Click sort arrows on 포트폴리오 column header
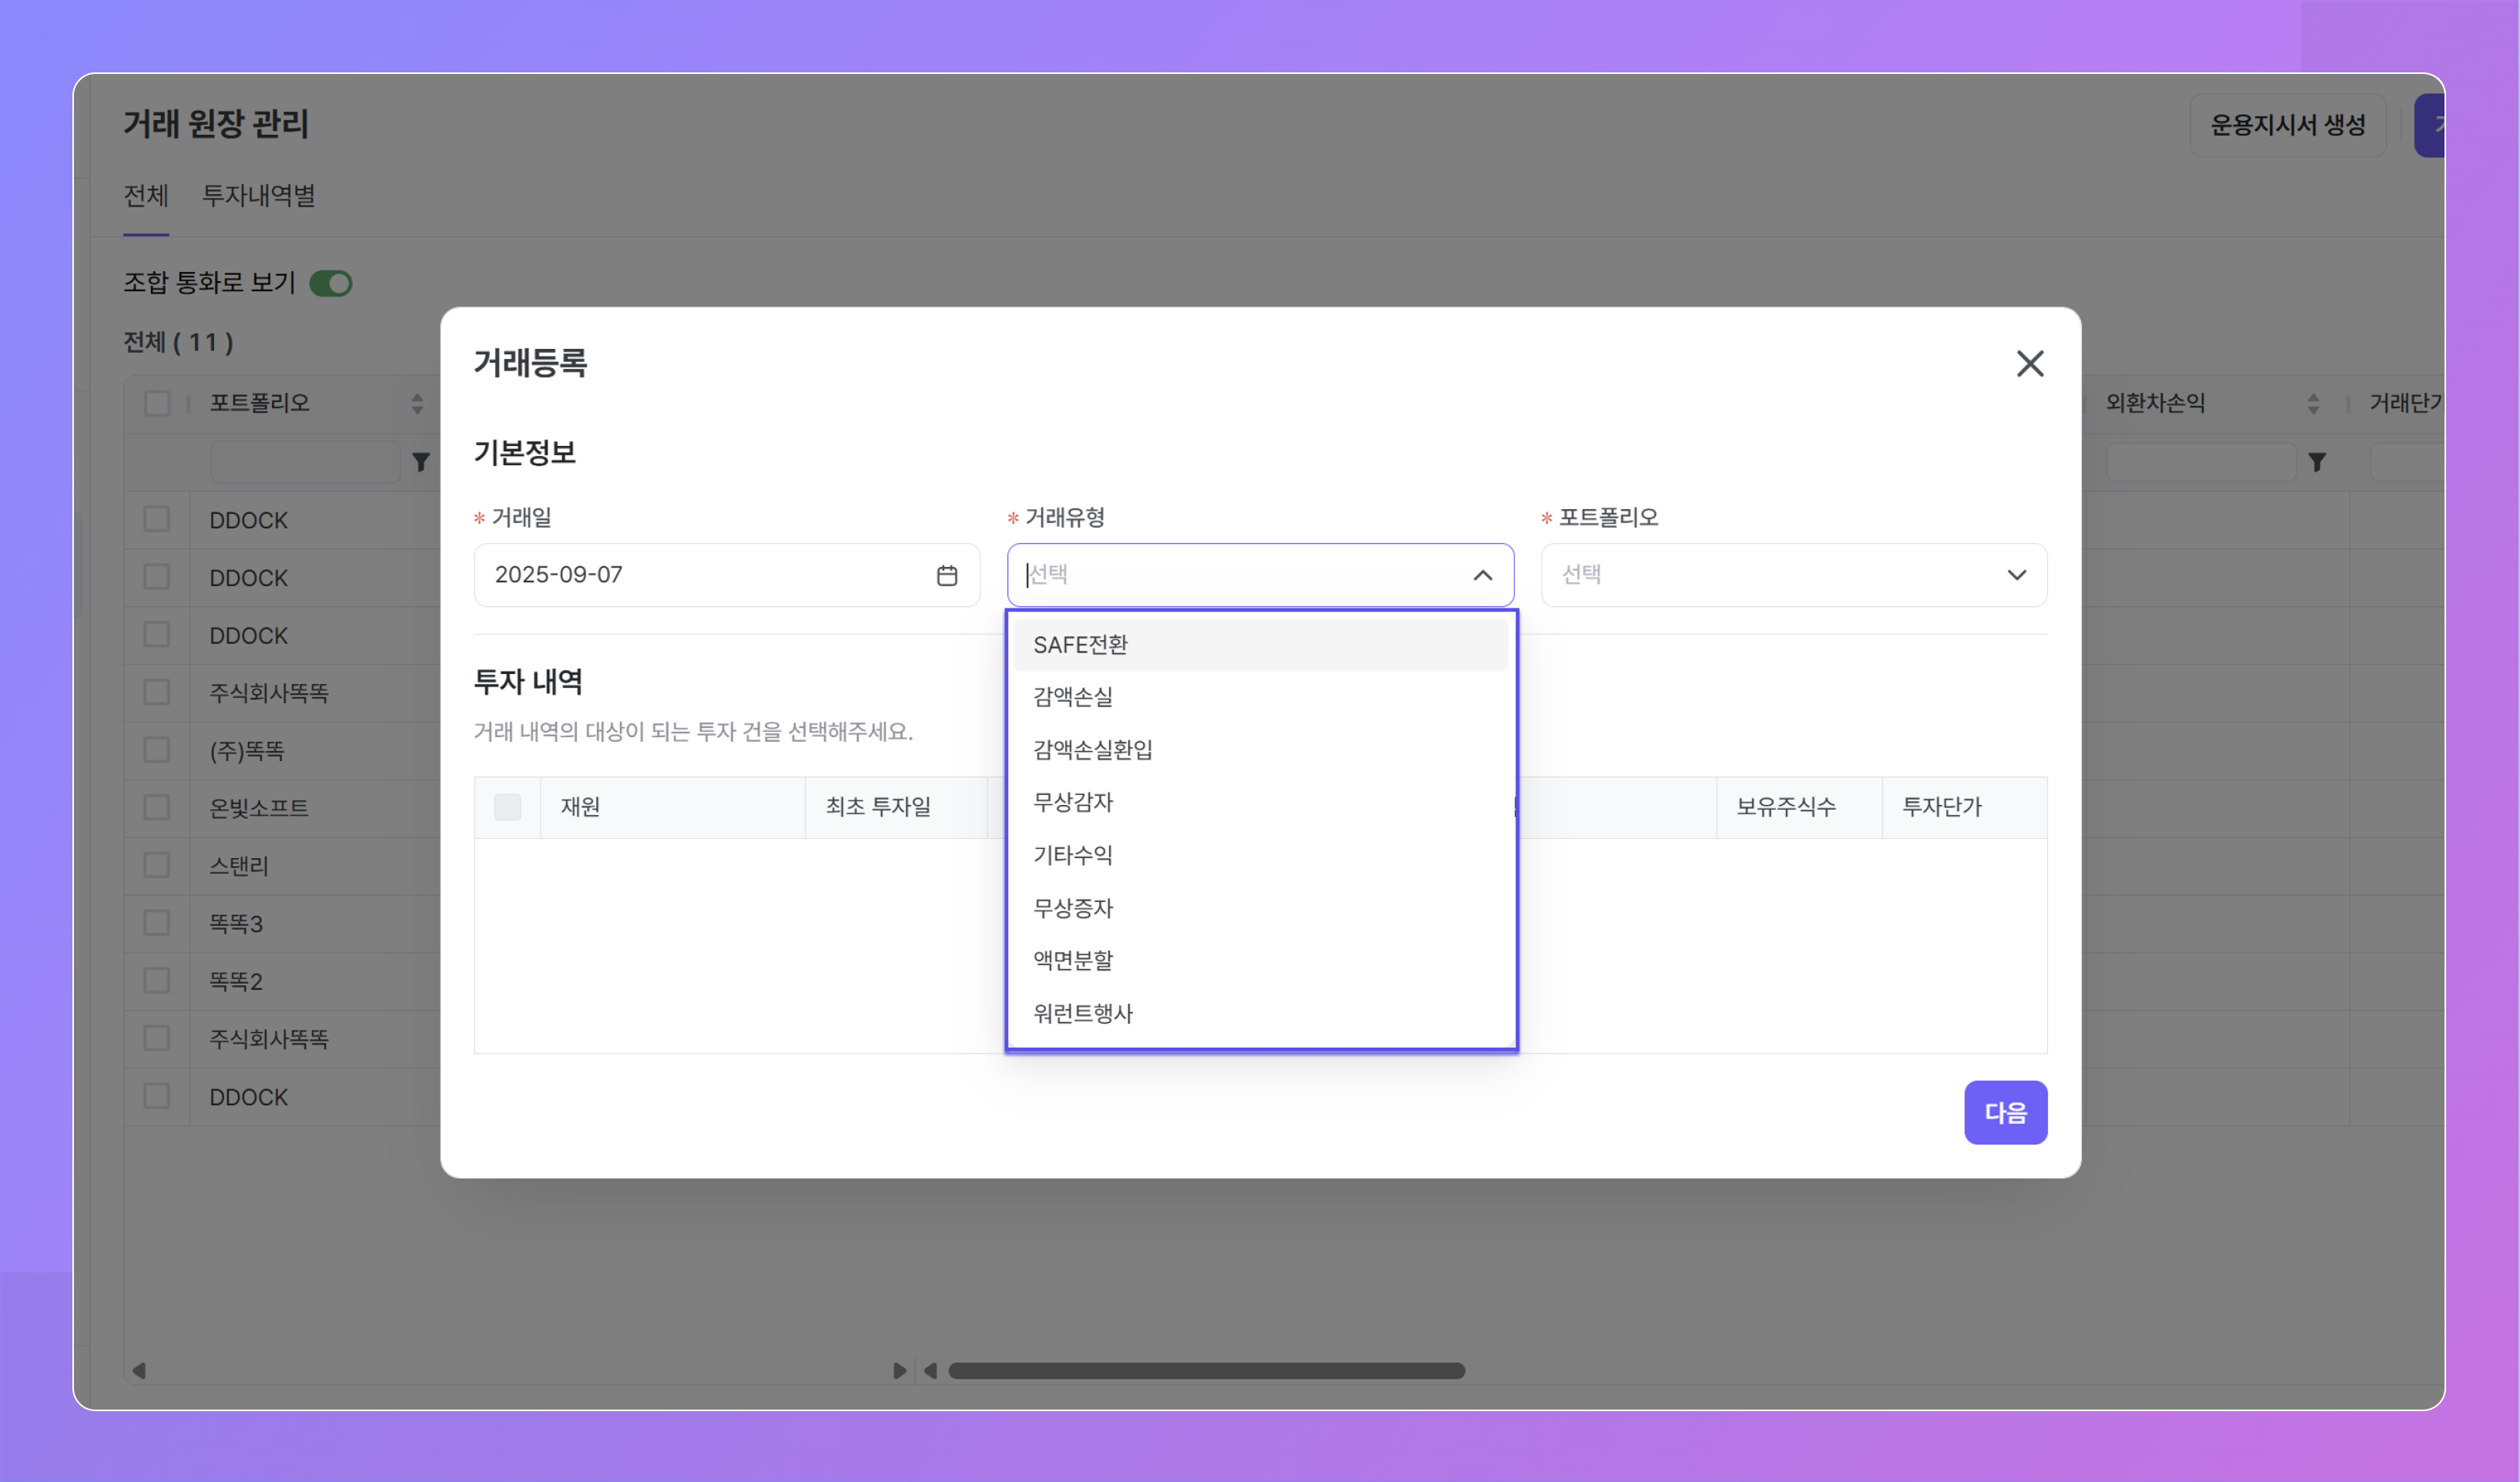The image size is (2520, 1482). pyautogui.click(x=417, y=403)
